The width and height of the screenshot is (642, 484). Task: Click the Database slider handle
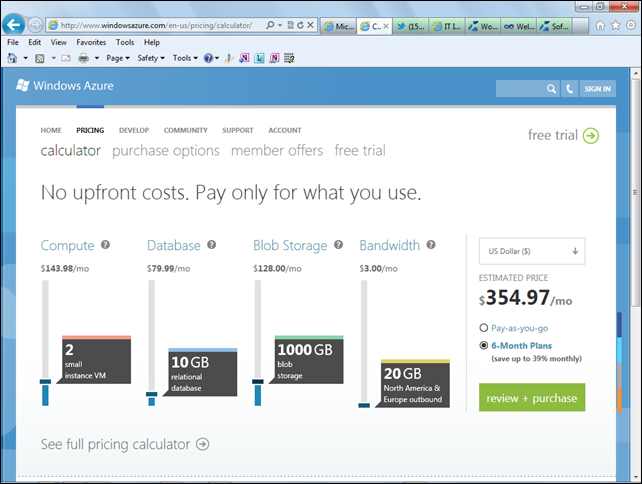coord(151,394)
